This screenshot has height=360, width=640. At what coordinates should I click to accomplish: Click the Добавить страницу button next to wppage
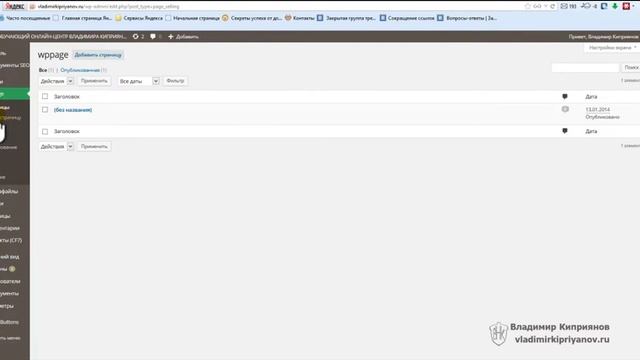tap(98, 55)
